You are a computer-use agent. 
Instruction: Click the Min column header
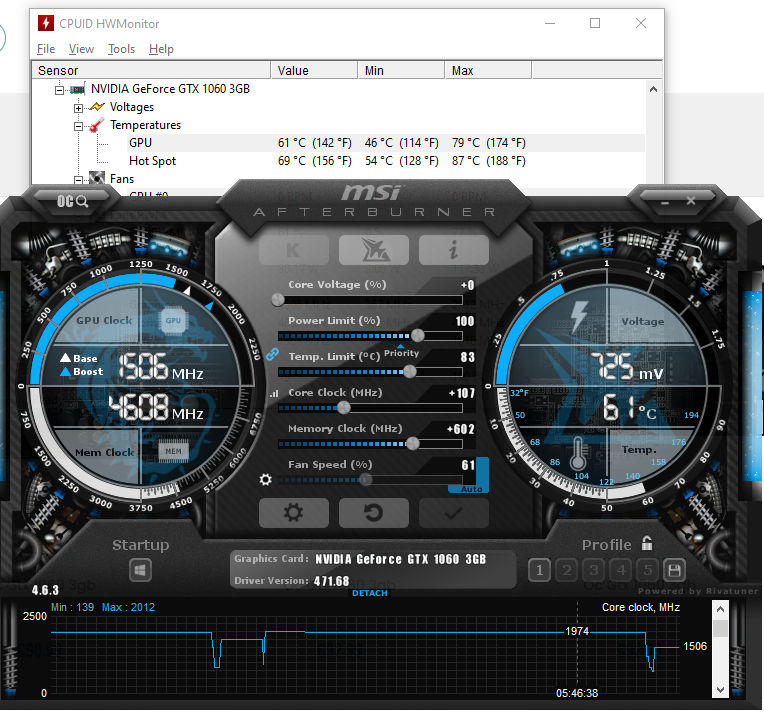pyautogui.click(x=401, y=70)
